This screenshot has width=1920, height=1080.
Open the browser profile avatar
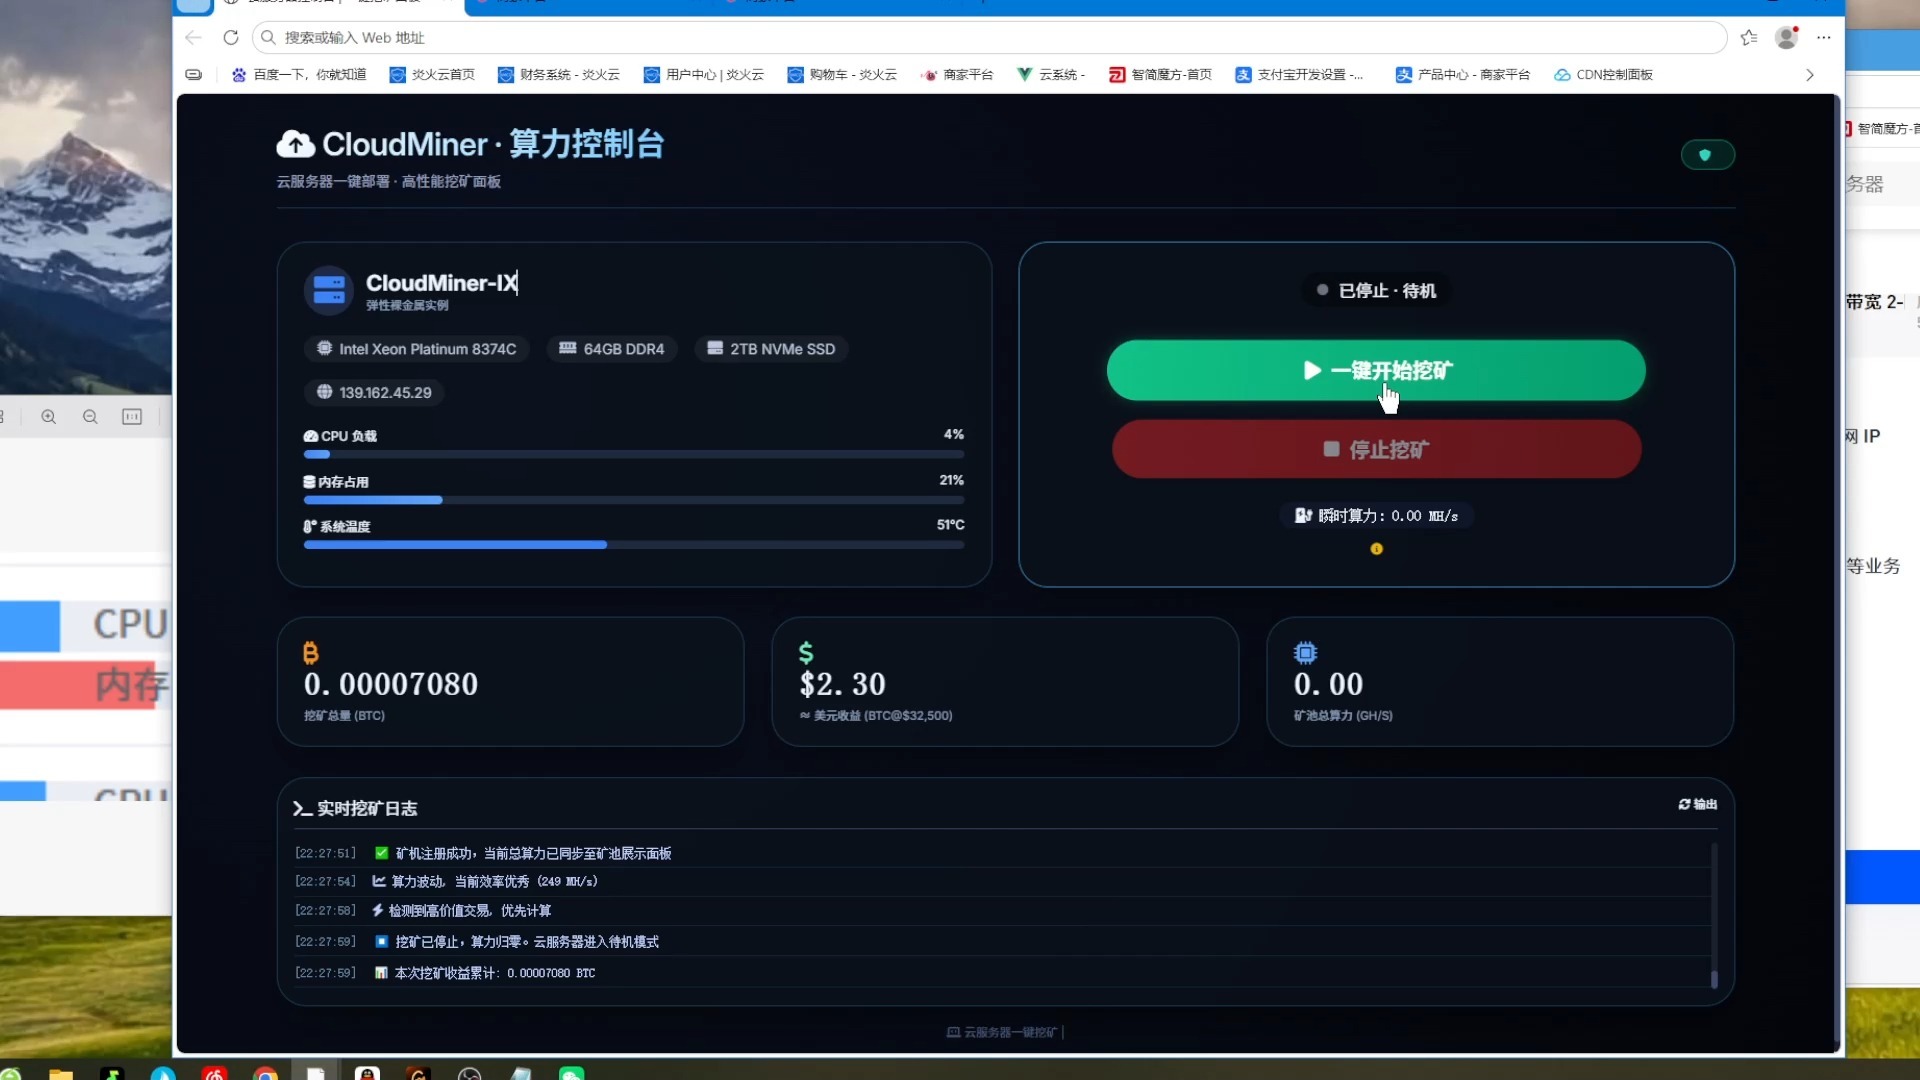[1786, 38]
